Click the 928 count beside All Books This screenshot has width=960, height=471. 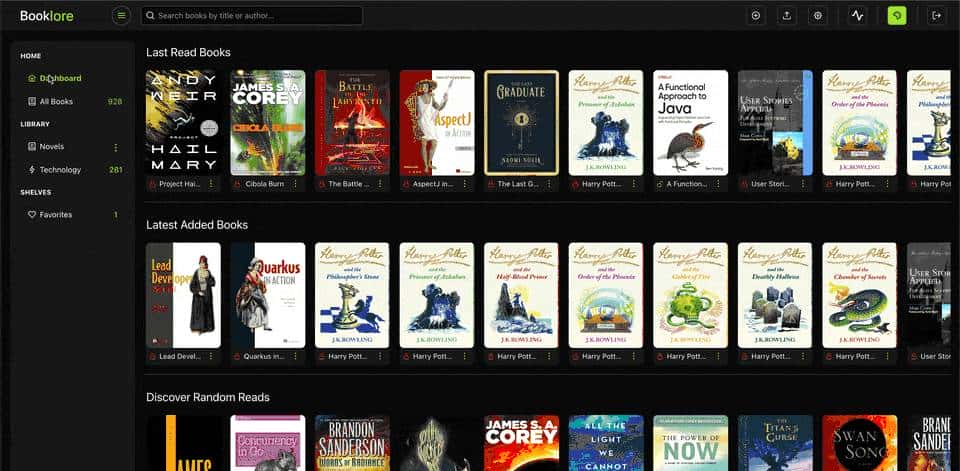tap(114, 102)
